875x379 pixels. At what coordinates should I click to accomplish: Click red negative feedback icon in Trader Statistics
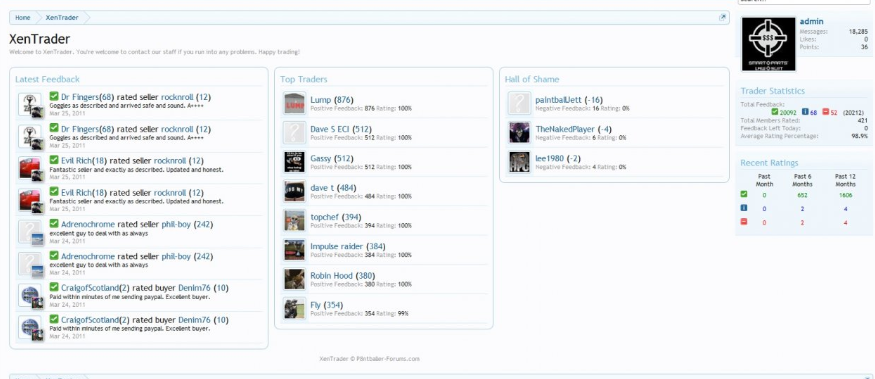tap(826, 112)
